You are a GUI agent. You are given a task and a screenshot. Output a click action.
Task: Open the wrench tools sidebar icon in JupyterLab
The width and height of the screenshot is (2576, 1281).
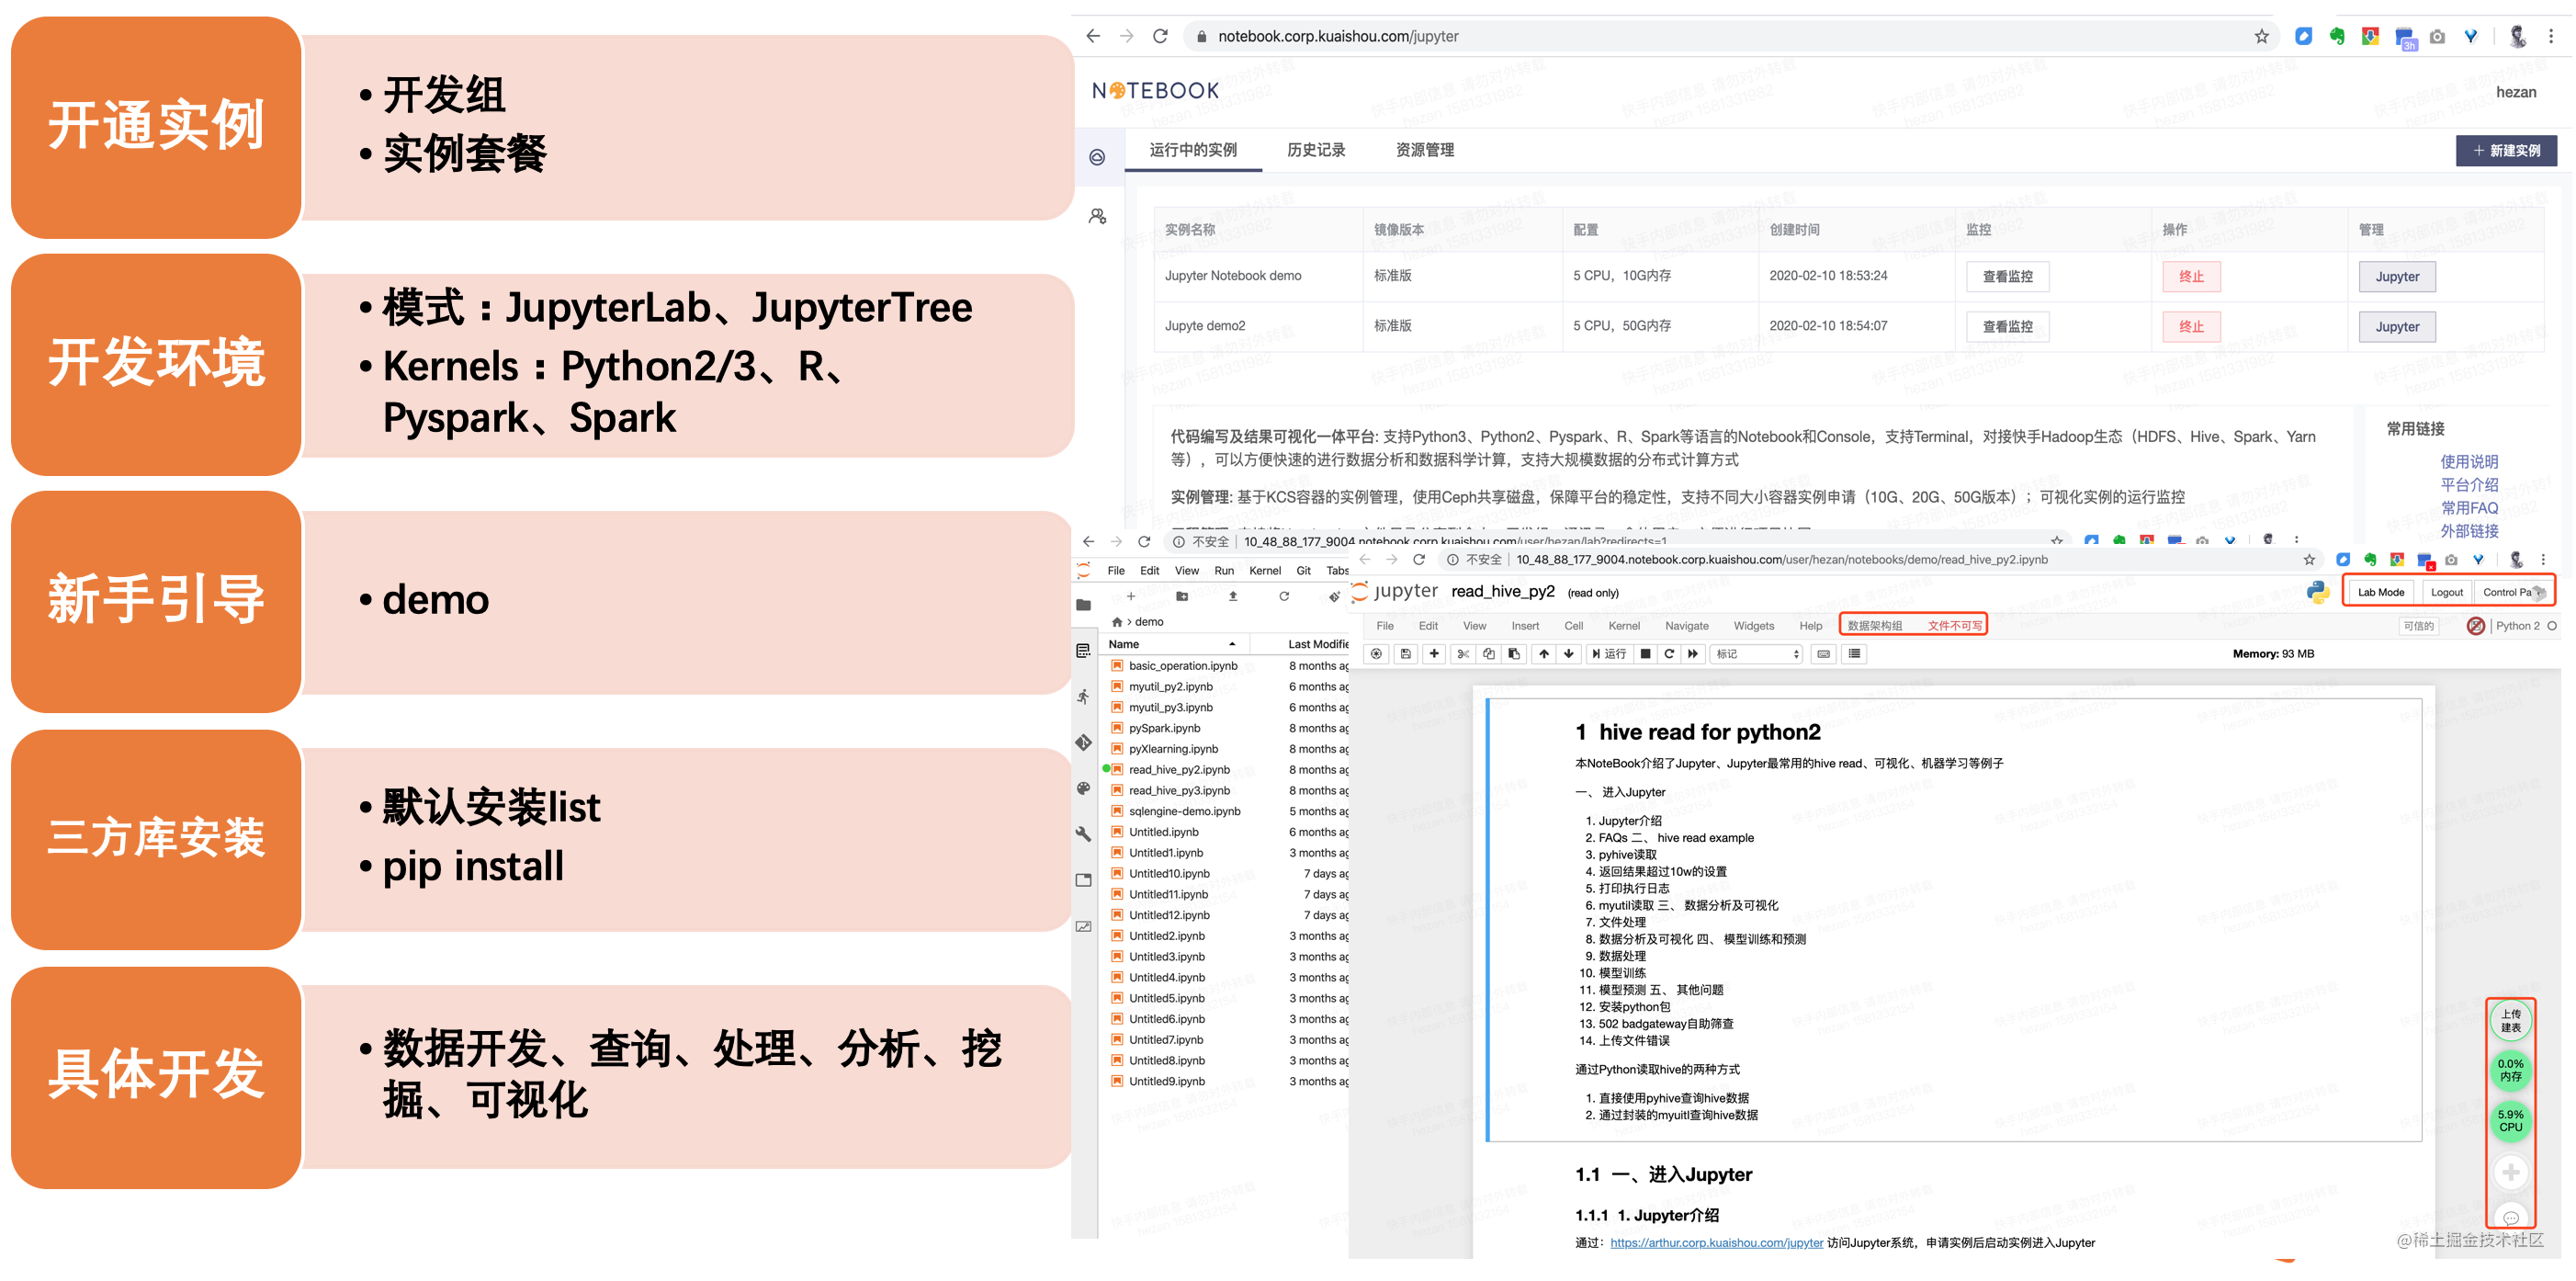tap(1083, 834)
